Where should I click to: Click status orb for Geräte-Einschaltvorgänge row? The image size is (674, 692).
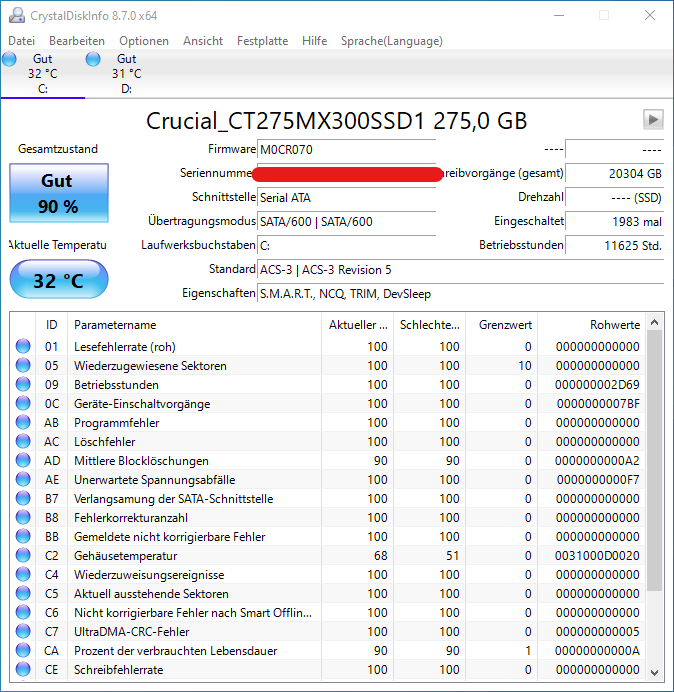pyautogui.click(x=23, y=403)
